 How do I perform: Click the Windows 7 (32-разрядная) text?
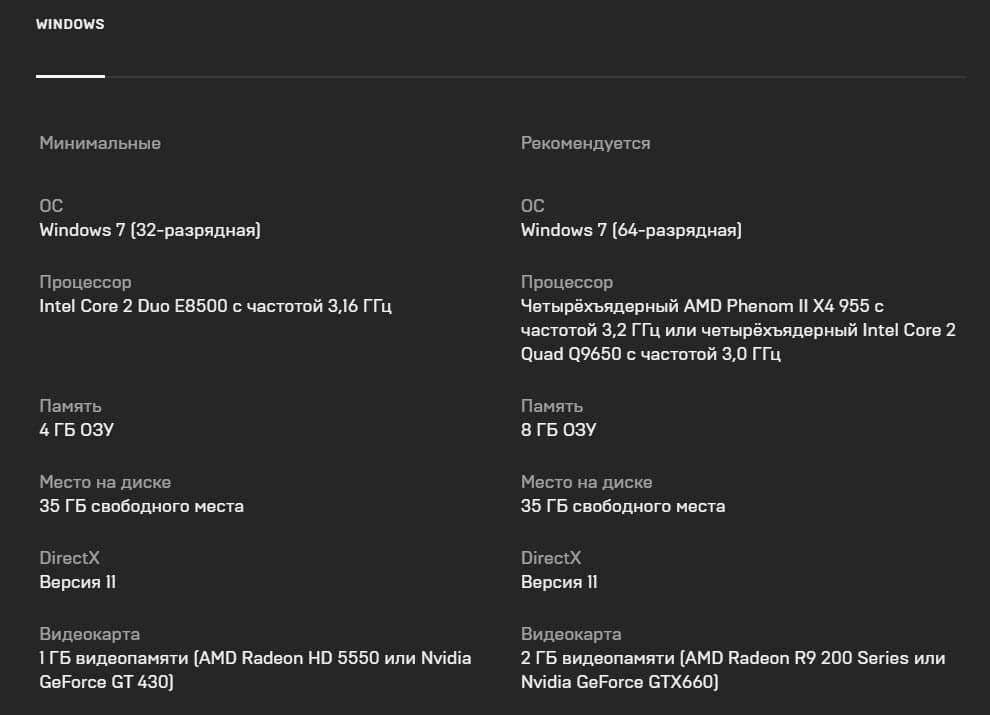click(x=150, y=230)
